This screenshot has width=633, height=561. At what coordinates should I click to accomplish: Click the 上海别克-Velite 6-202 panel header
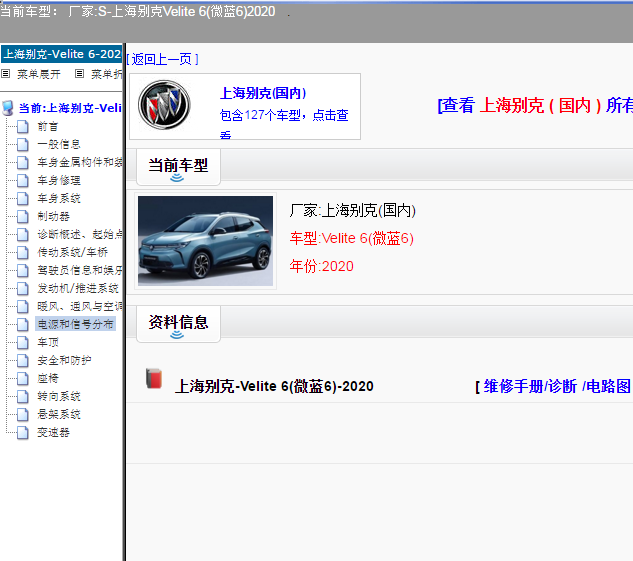(62, 54)
